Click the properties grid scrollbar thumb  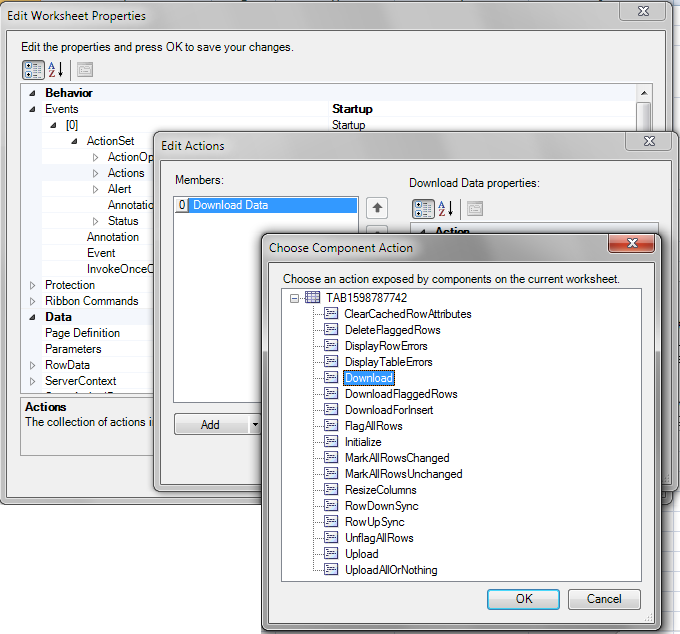pos(644,116)
